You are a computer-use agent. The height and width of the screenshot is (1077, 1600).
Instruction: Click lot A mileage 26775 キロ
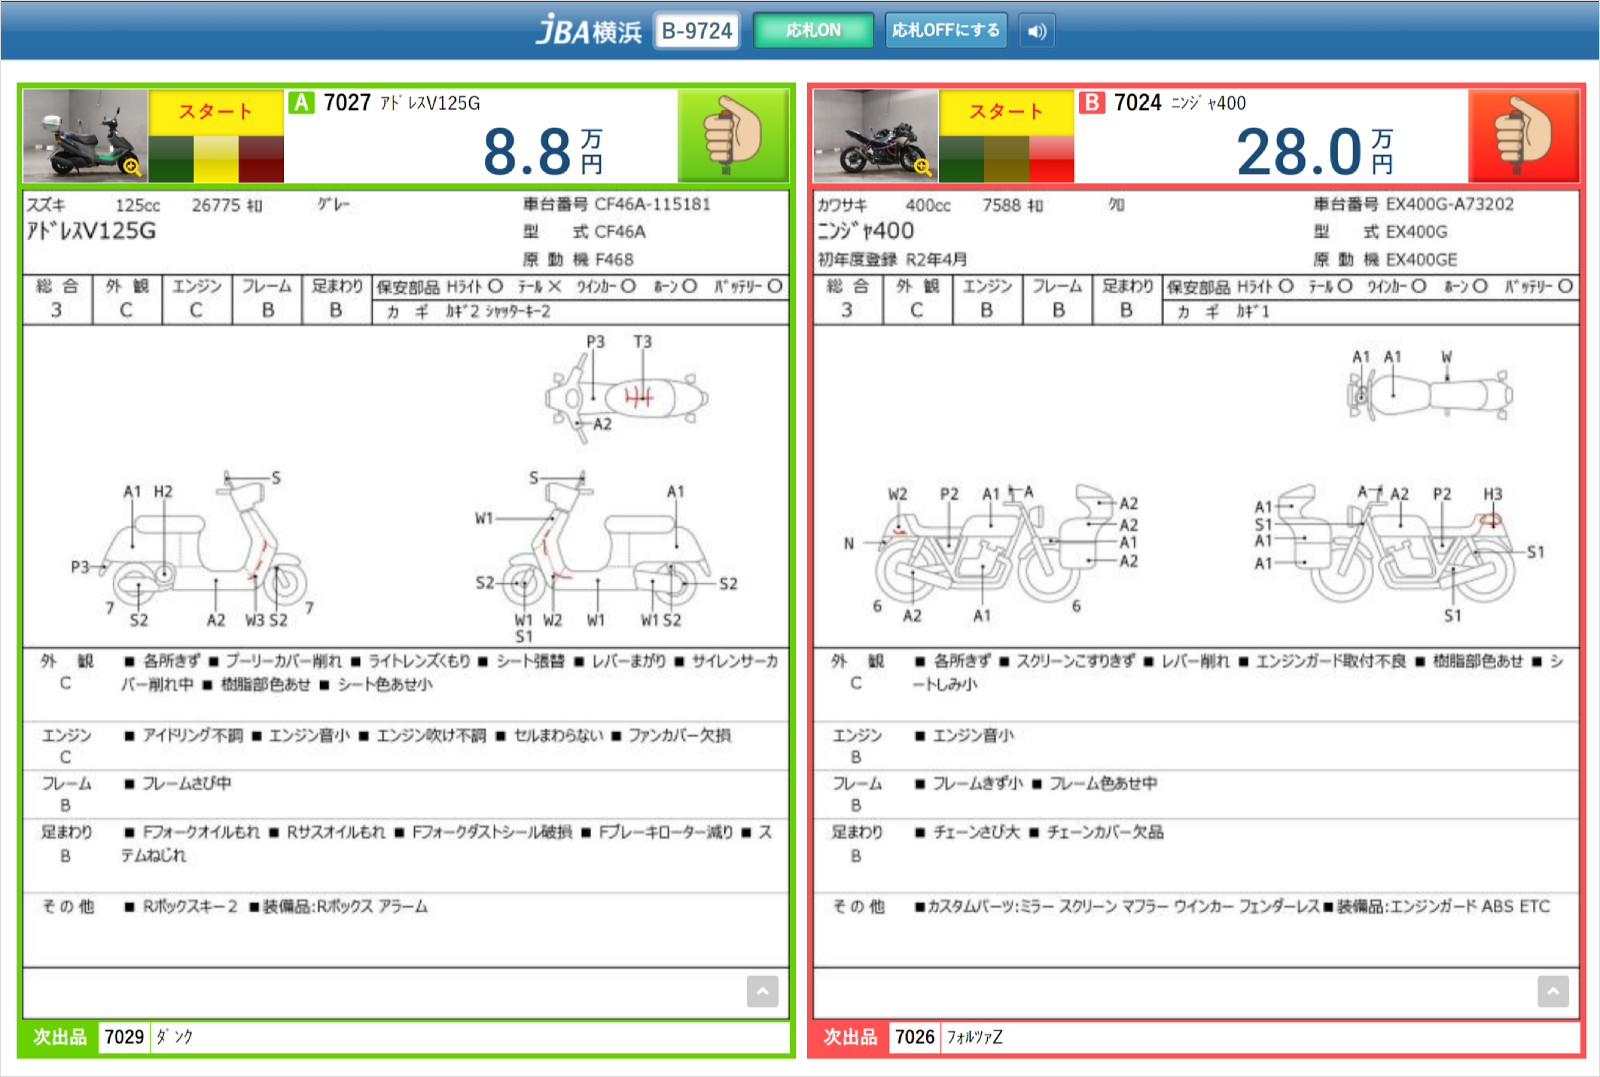coord(227,205)
